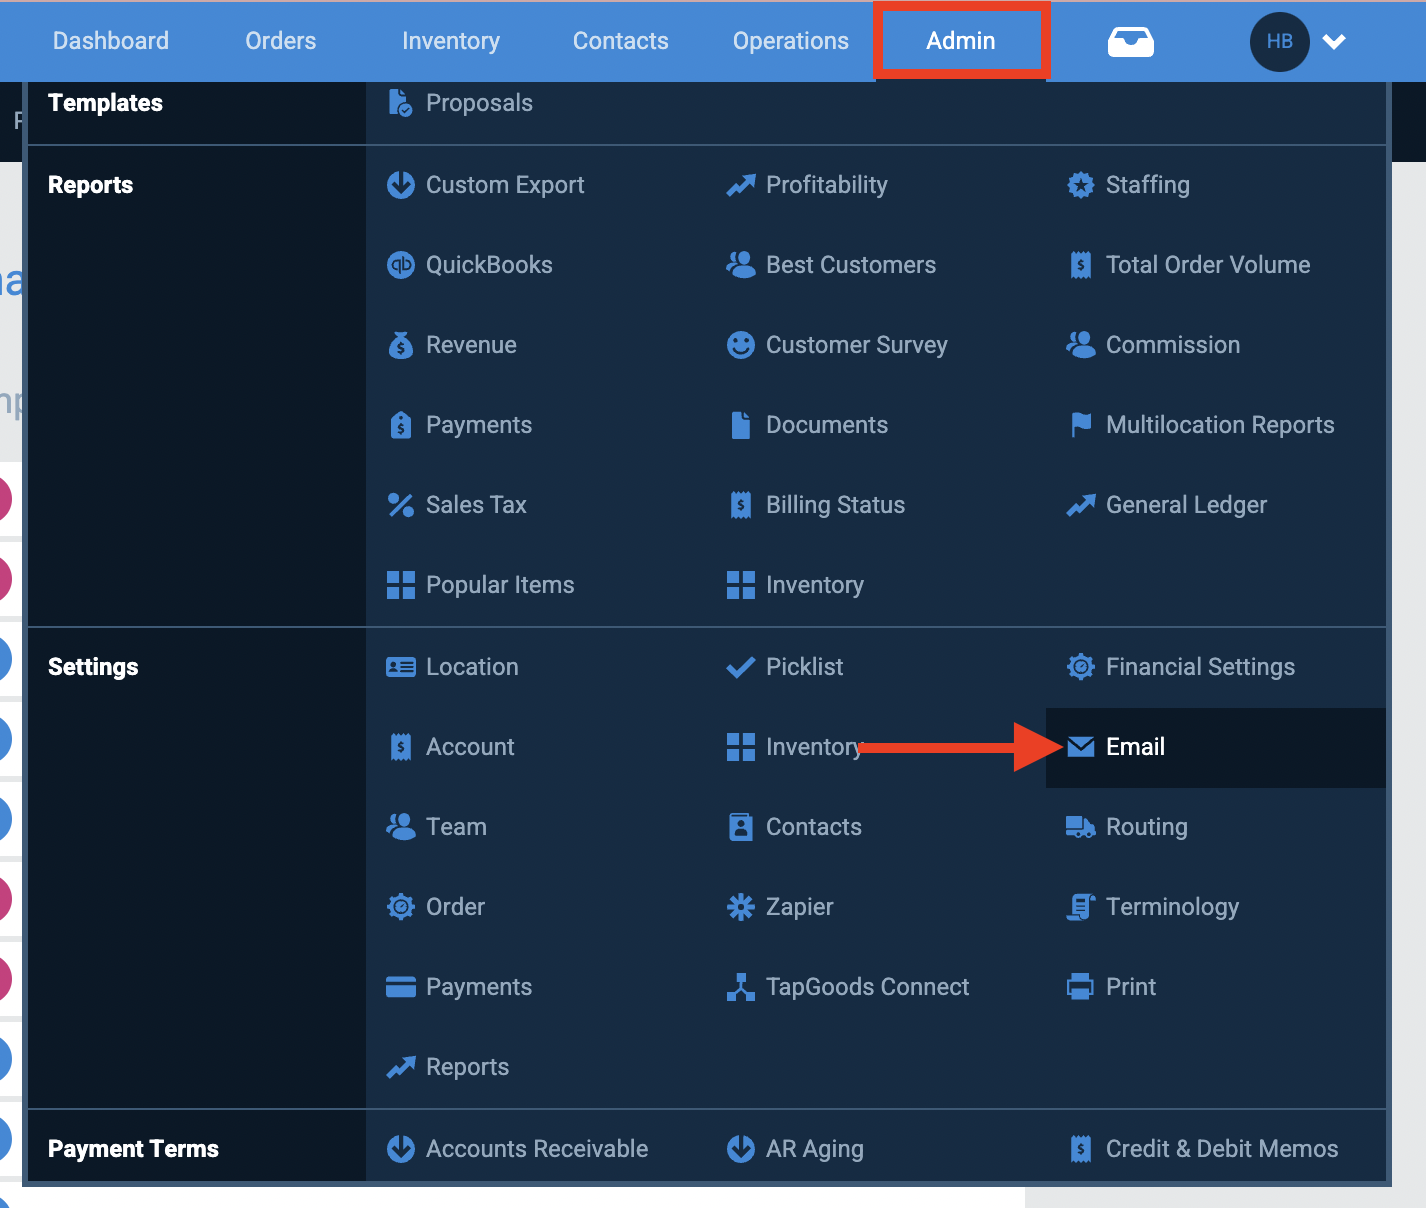Click the Total Order Volume receipt icon
The height and width of the screenshot is (1208, 1426).
coord(1081,265)
